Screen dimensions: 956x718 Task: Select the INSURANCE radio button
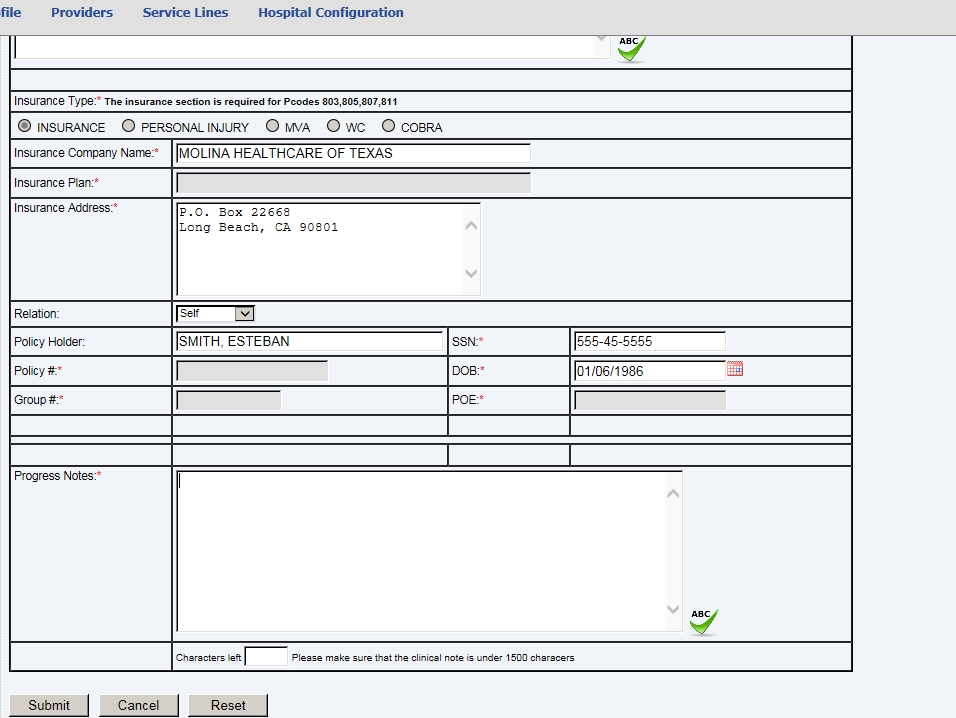click(x=25, y=126)
